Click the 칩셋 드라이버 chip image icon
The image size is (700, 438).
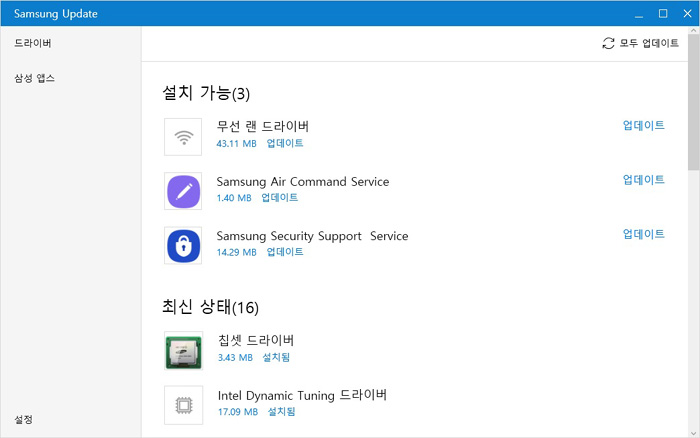183,350
